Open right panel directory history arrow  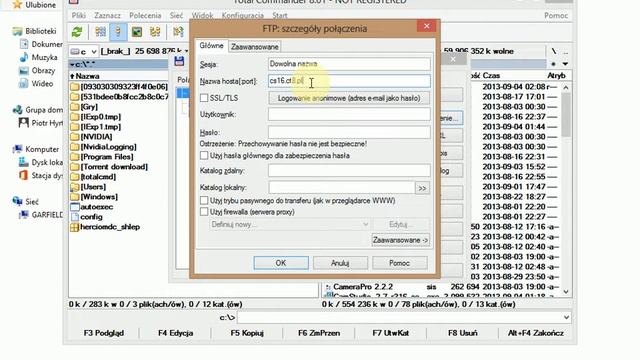click(x=565, y=64)
